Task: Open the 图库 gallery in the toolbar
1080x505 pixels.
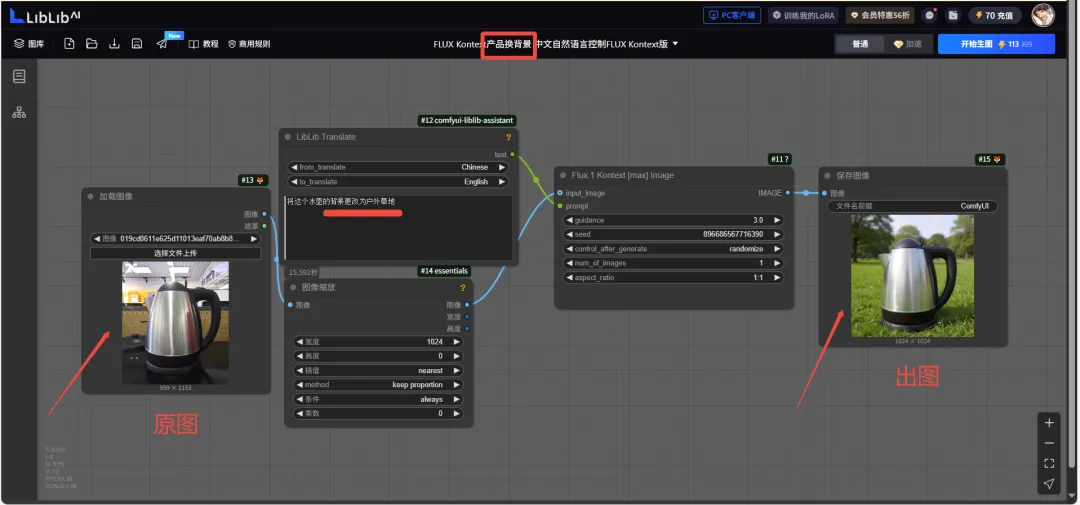Action: coord(29,43)
